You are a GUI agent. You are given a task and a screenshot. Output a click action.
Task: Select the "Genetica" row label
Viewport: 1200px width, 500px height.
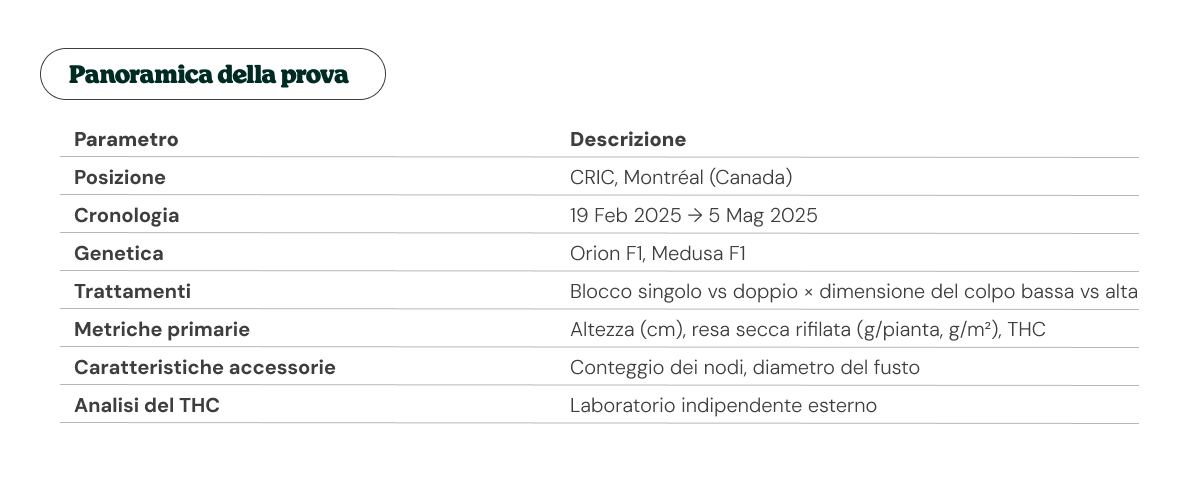tap(118, 253)
